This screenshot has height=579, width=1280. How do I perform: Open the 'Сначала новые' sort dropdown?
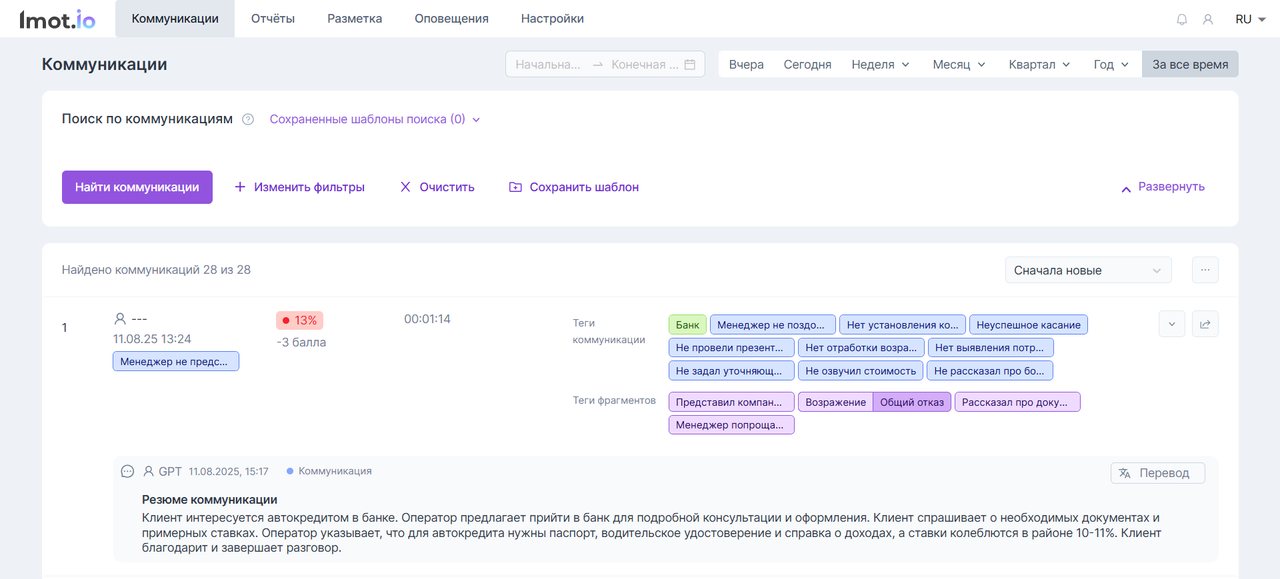pyautogui.click(x=1088, y=270)
